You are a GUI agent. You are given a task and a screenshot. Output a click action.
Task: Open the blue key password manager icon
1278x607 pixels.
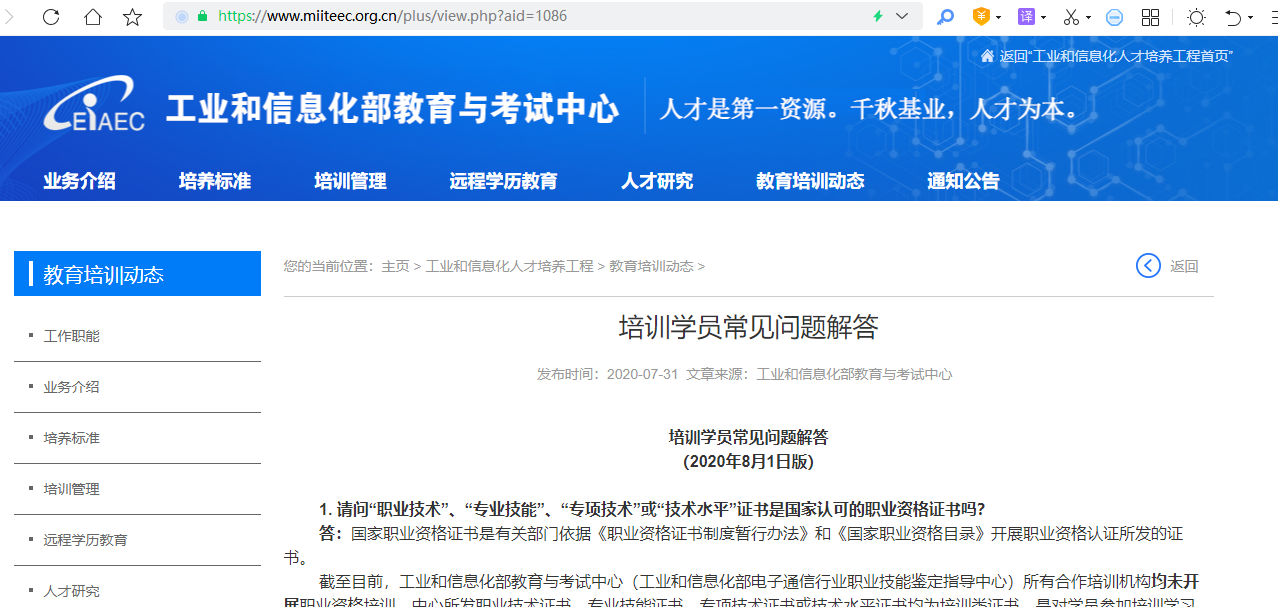point(945,17)
